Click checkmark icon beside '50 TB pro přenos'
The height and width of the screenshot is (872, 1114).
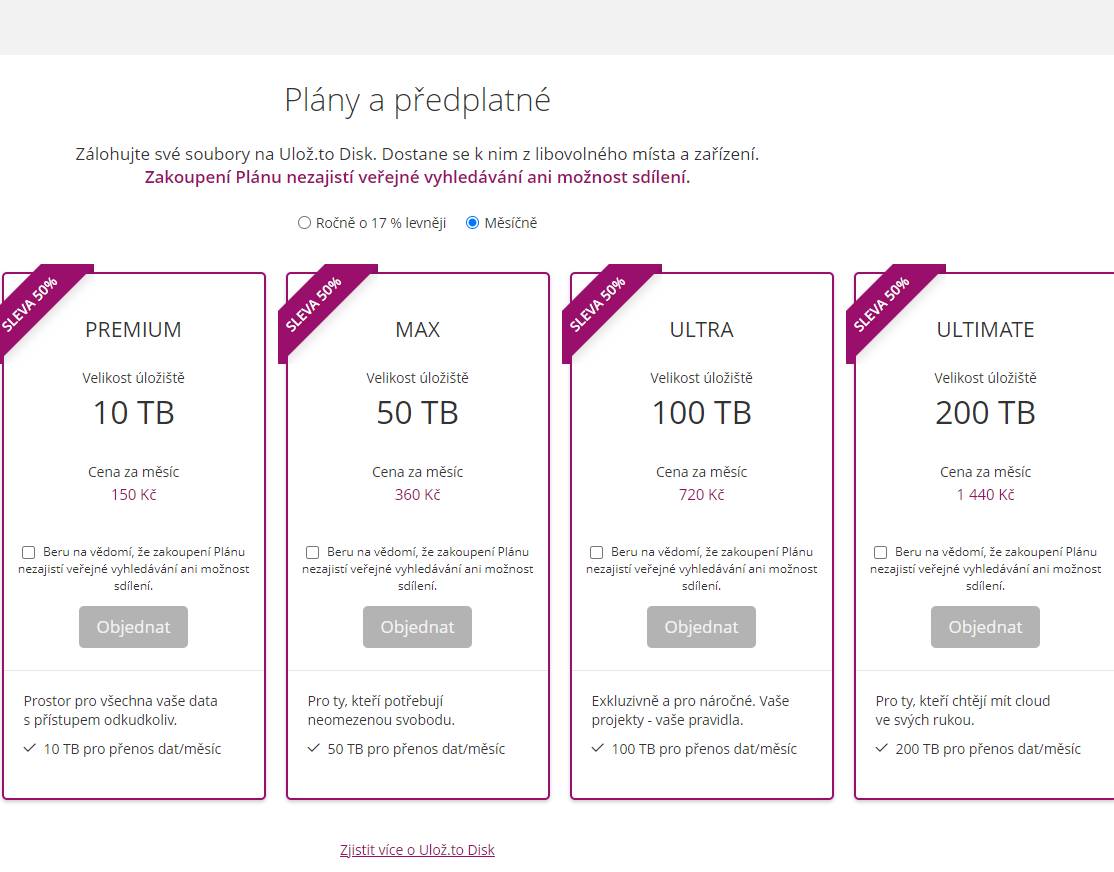(x=314, y=748)
